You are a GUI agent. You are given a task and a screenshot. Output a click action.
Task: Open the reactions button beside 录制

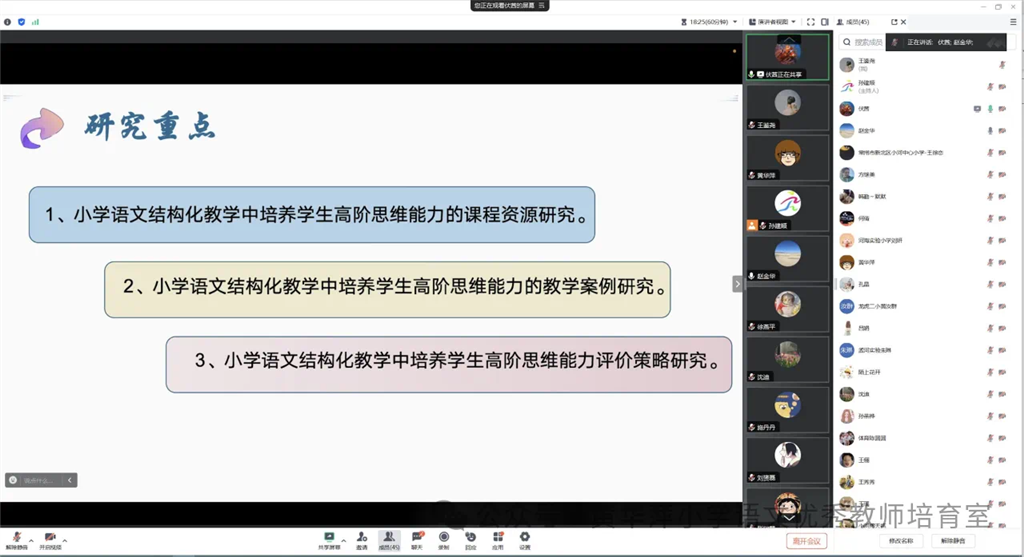tap(471, 540)
